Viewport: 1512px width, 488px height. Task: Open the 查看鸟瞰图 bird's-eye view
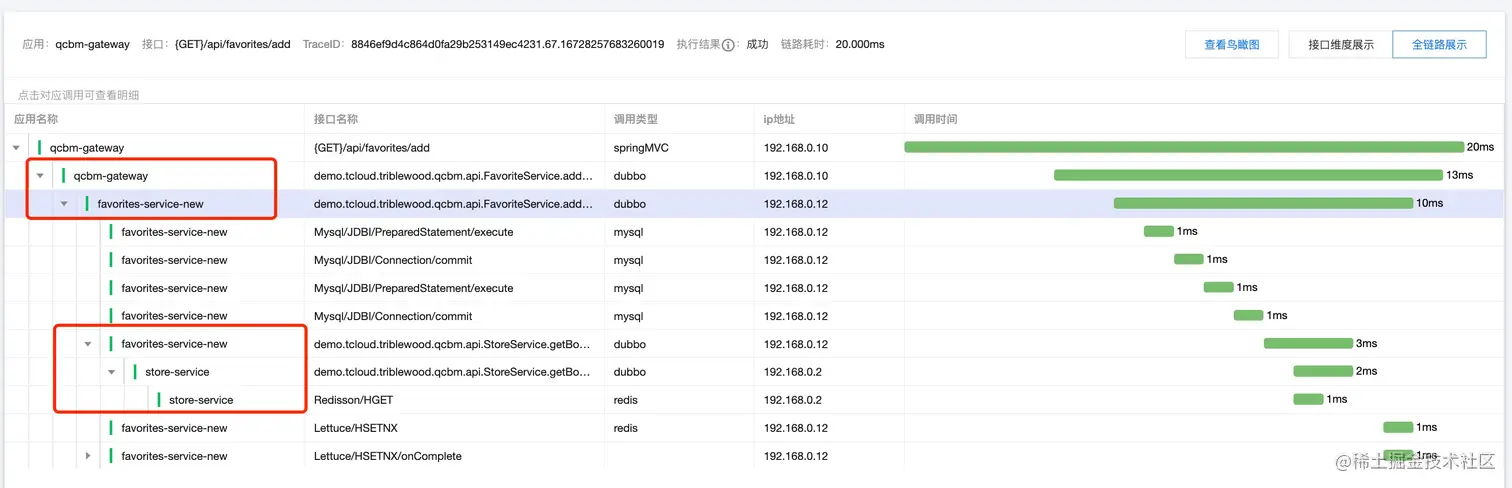click(1232, 45)
